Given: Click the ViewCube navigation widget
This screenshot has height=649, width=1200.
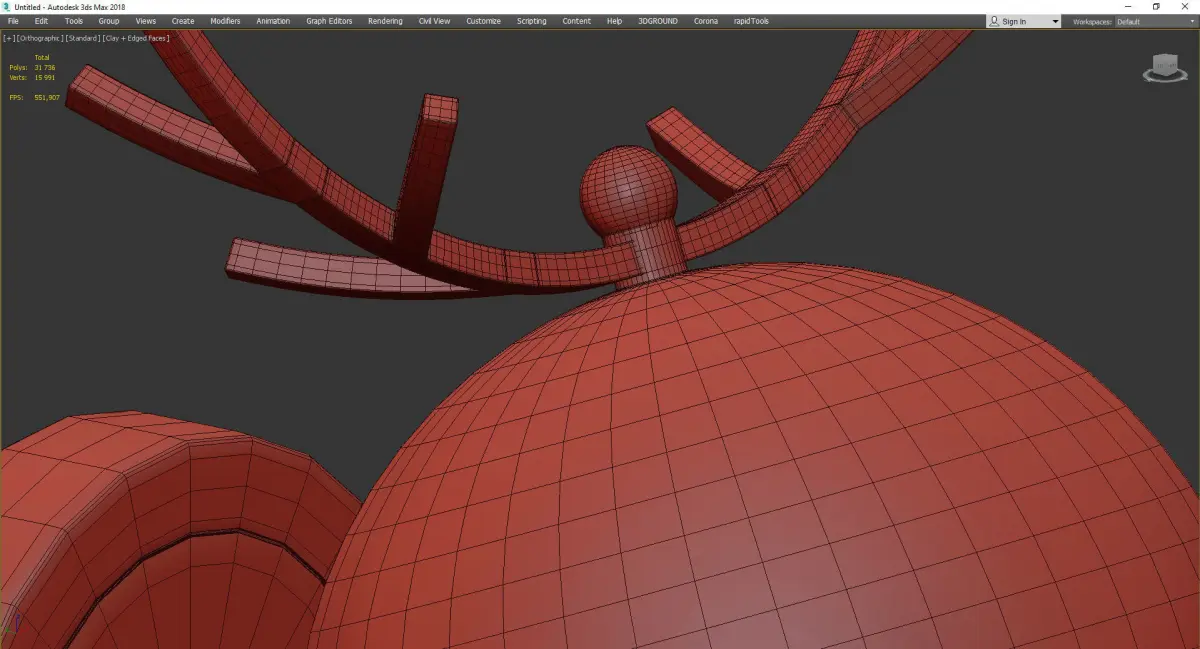Looking at the screenshot, I should 1164,70.
